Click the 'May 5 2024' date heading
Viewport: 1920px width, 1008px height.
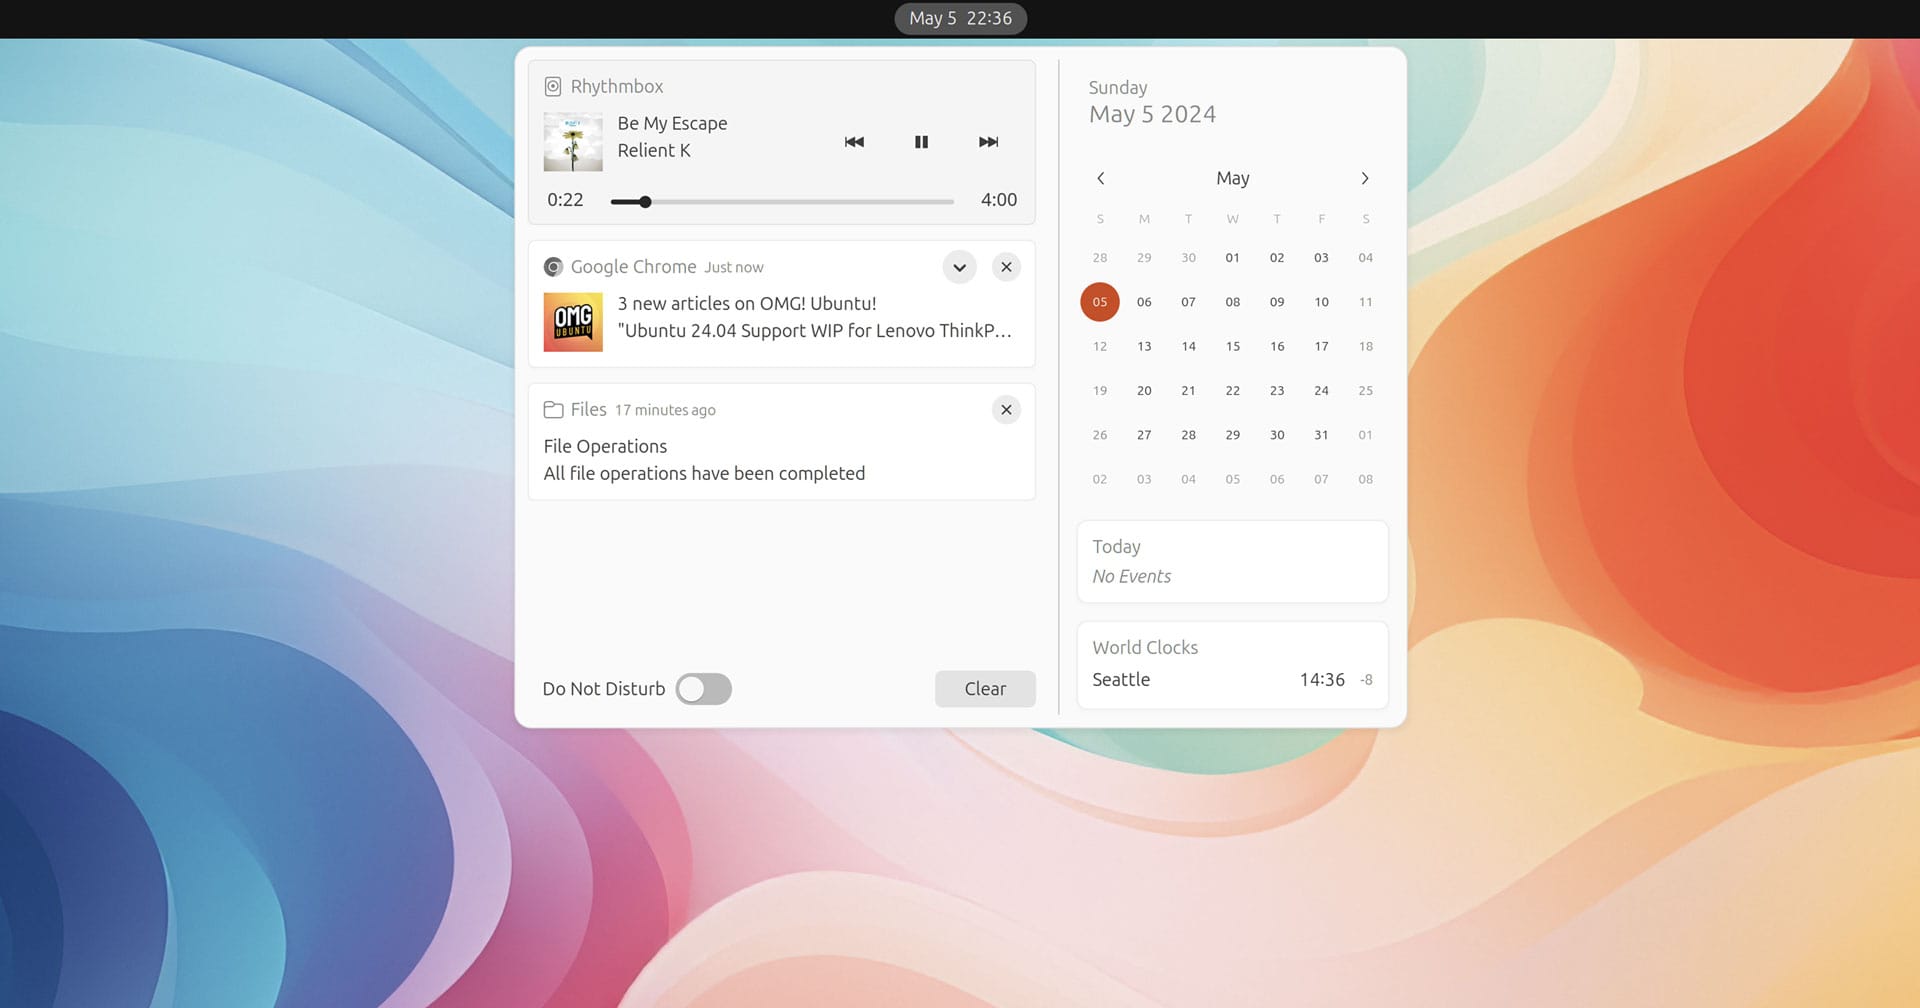pyautogui.click(x=1152, y=115)
